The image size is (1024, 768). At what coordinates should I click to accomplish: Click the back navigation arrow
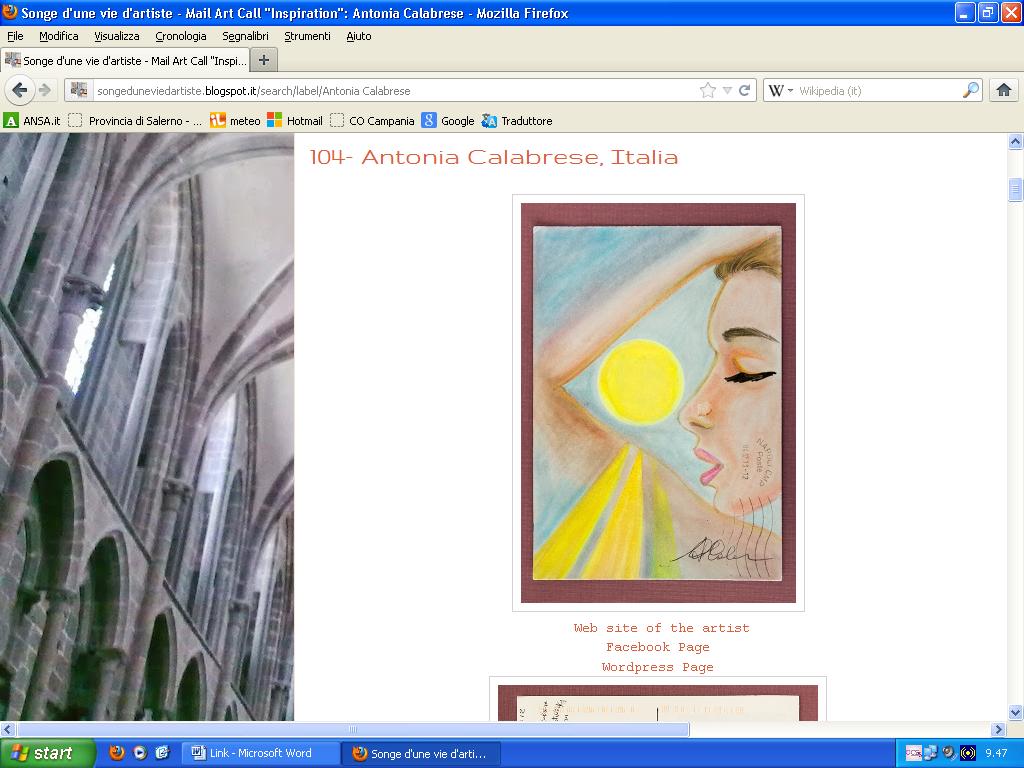pos(19,90)
